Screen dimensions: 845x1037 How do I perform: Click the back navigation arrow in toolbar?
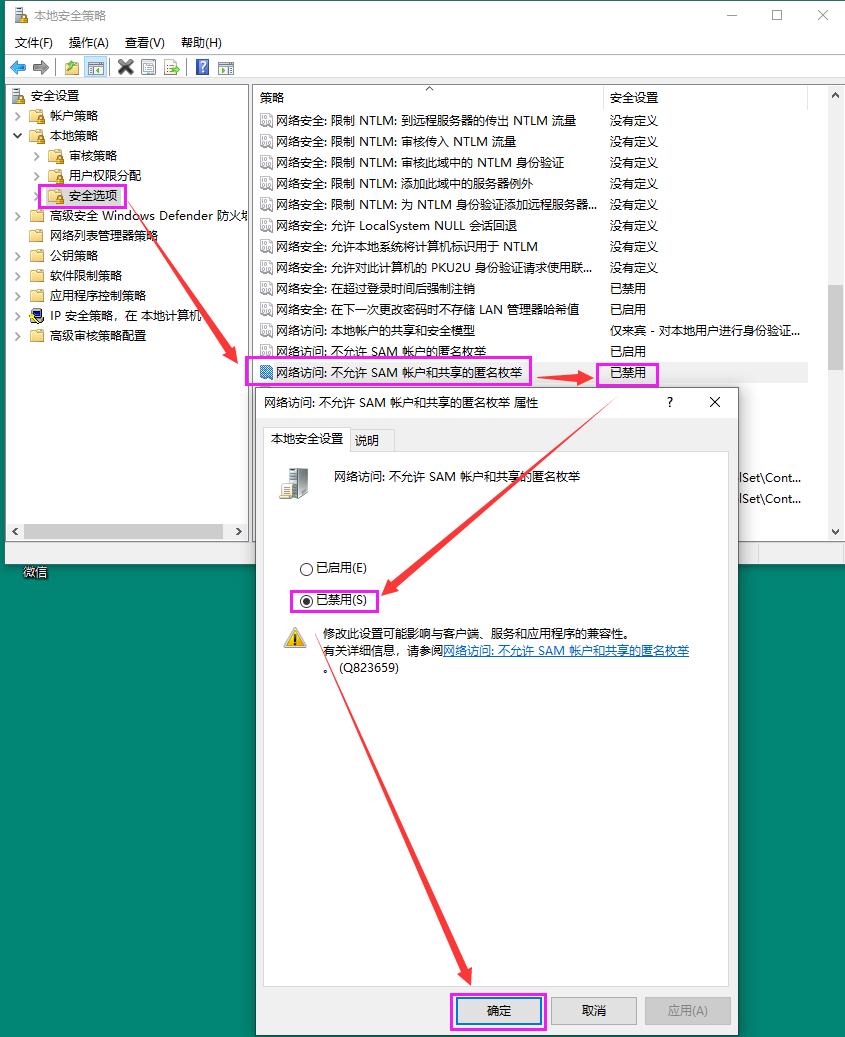pyautogui.click(x=18, y=66)
